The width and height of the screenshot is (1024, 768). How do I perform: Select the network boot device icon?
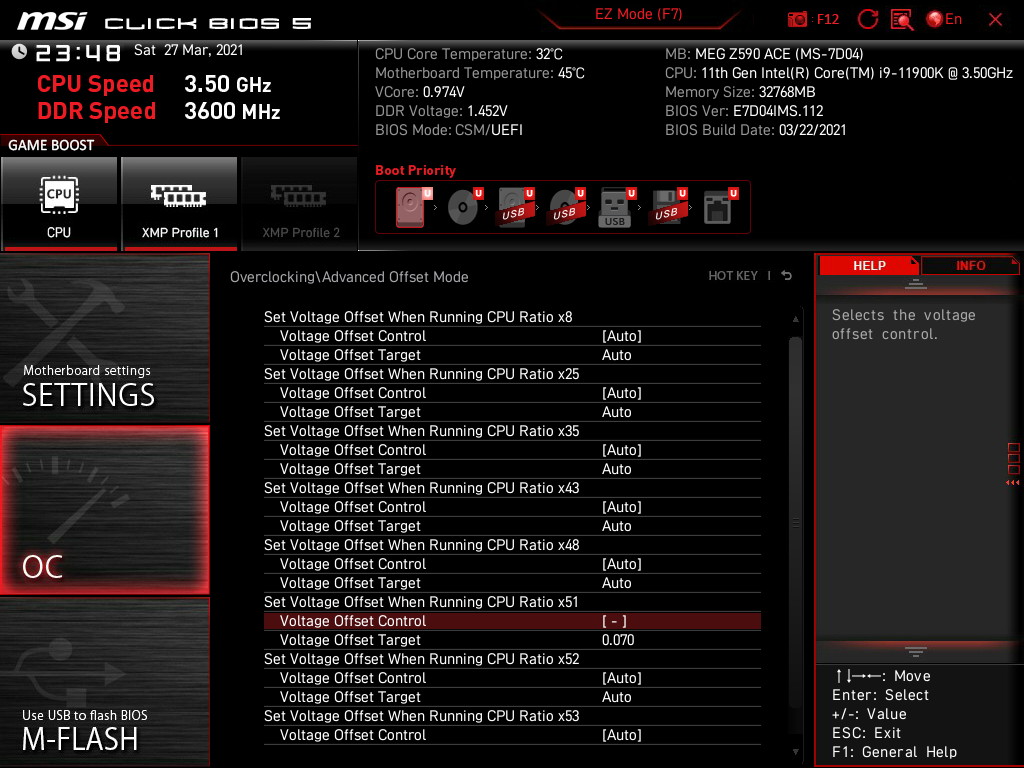[720, 208]
